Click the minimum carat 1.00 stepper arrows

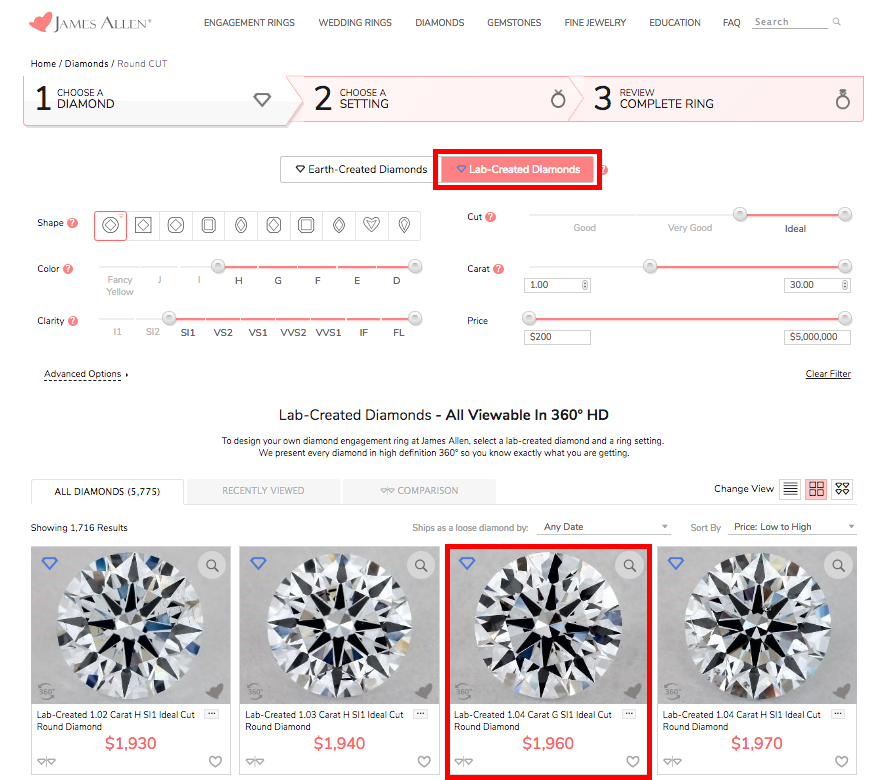click(x=585, y=285)
